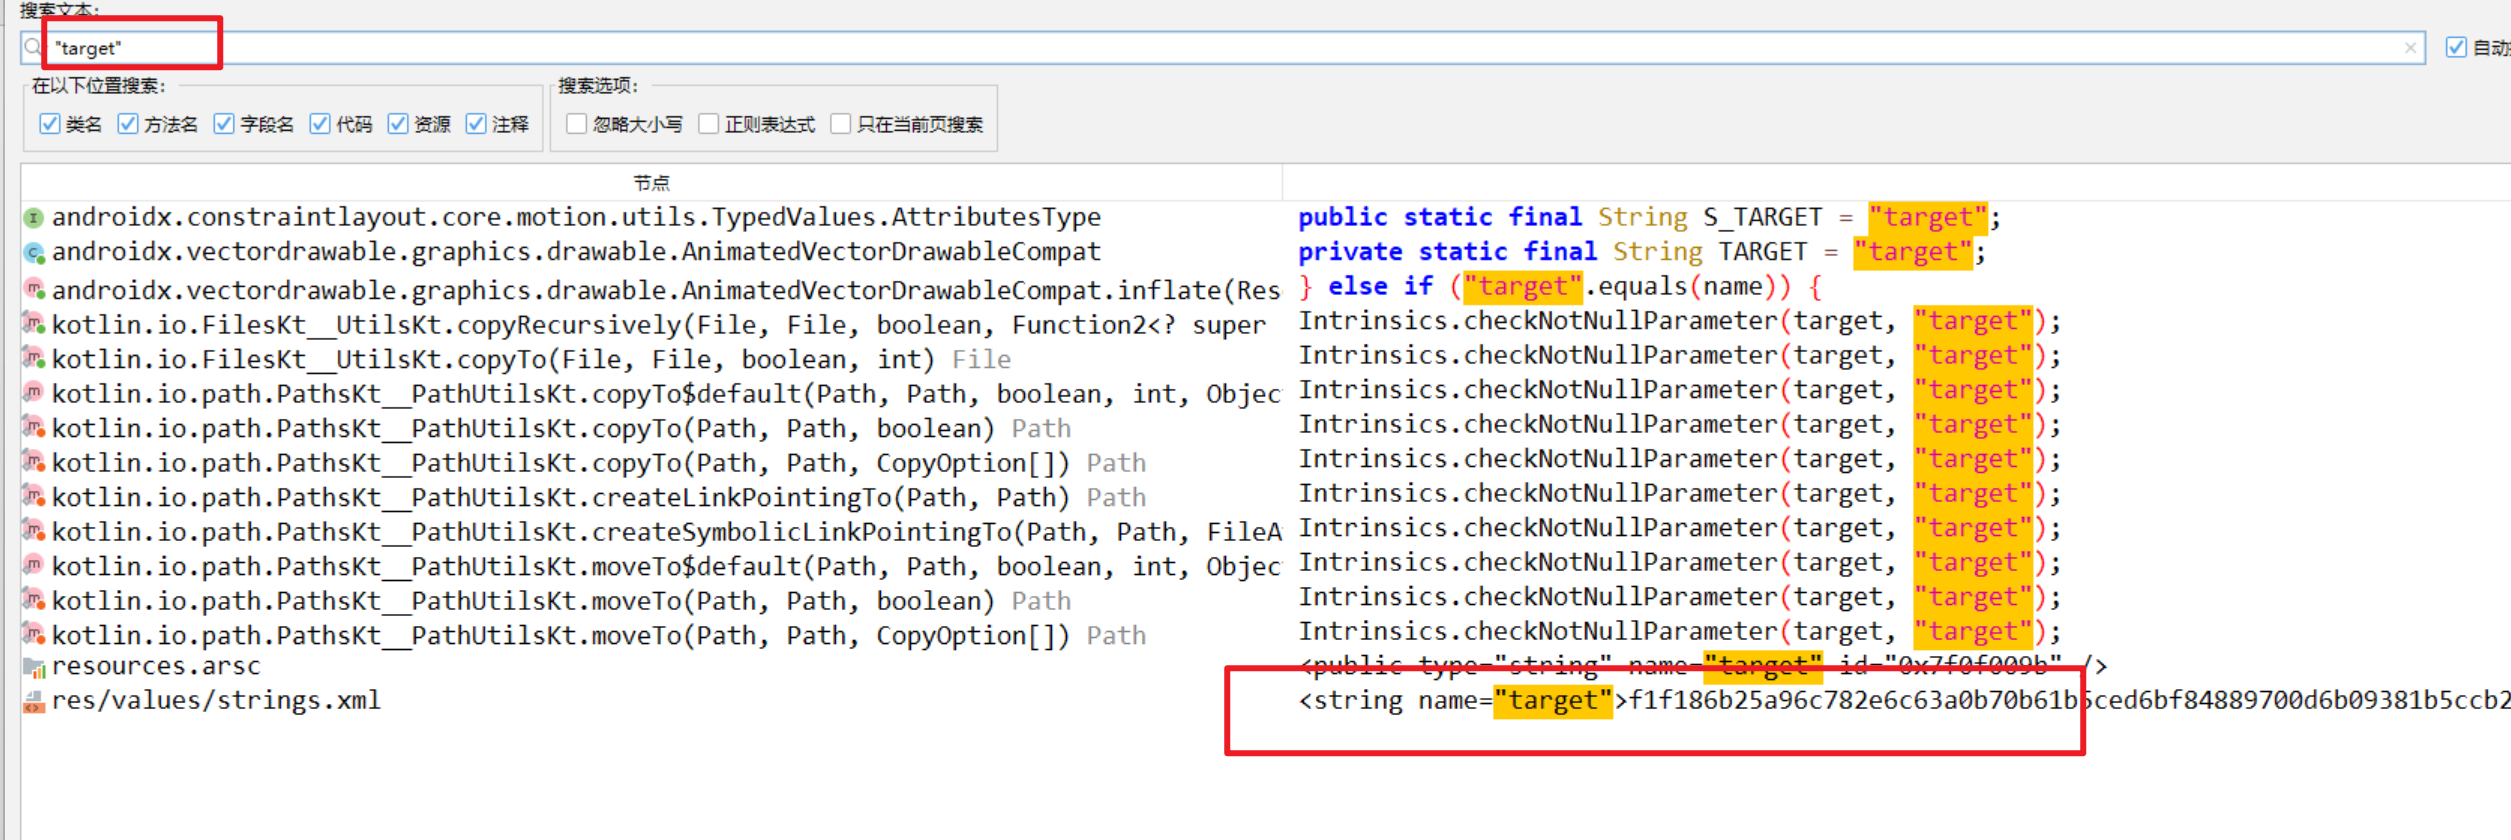The image size is (2511, 840).
Task: Select the resources.arsc result row
Action: [x=156, y=666]
